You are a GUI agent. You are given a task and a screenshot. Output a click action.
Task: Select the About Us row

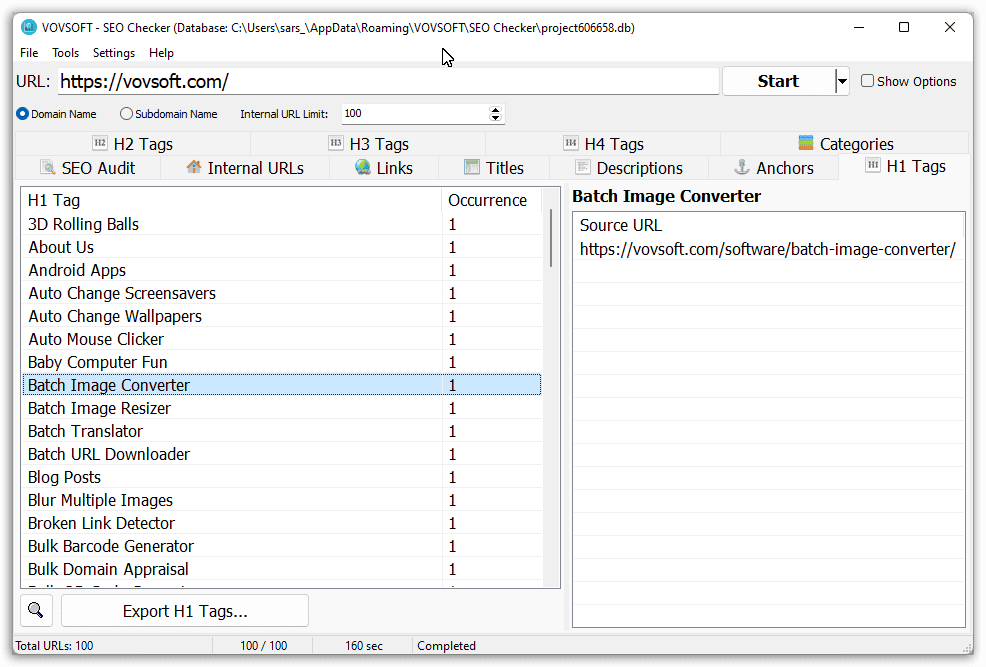pyautogui.click(x=282, y=247)
